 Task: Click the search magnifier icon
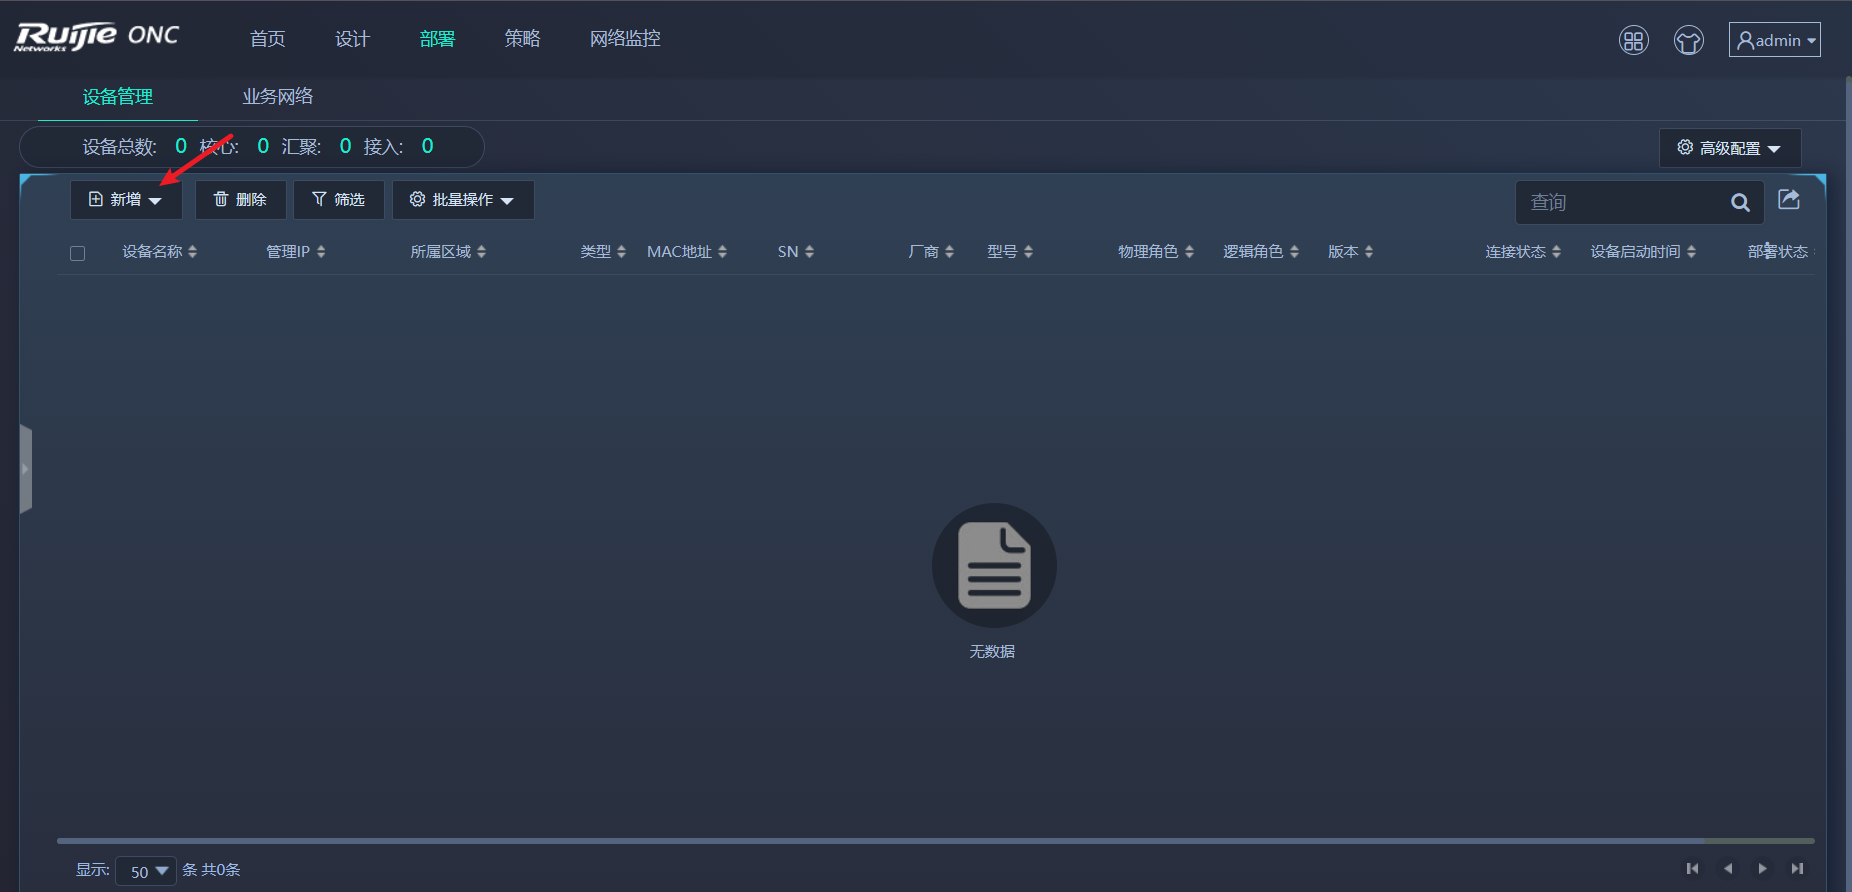click(x=1740, y=203)
